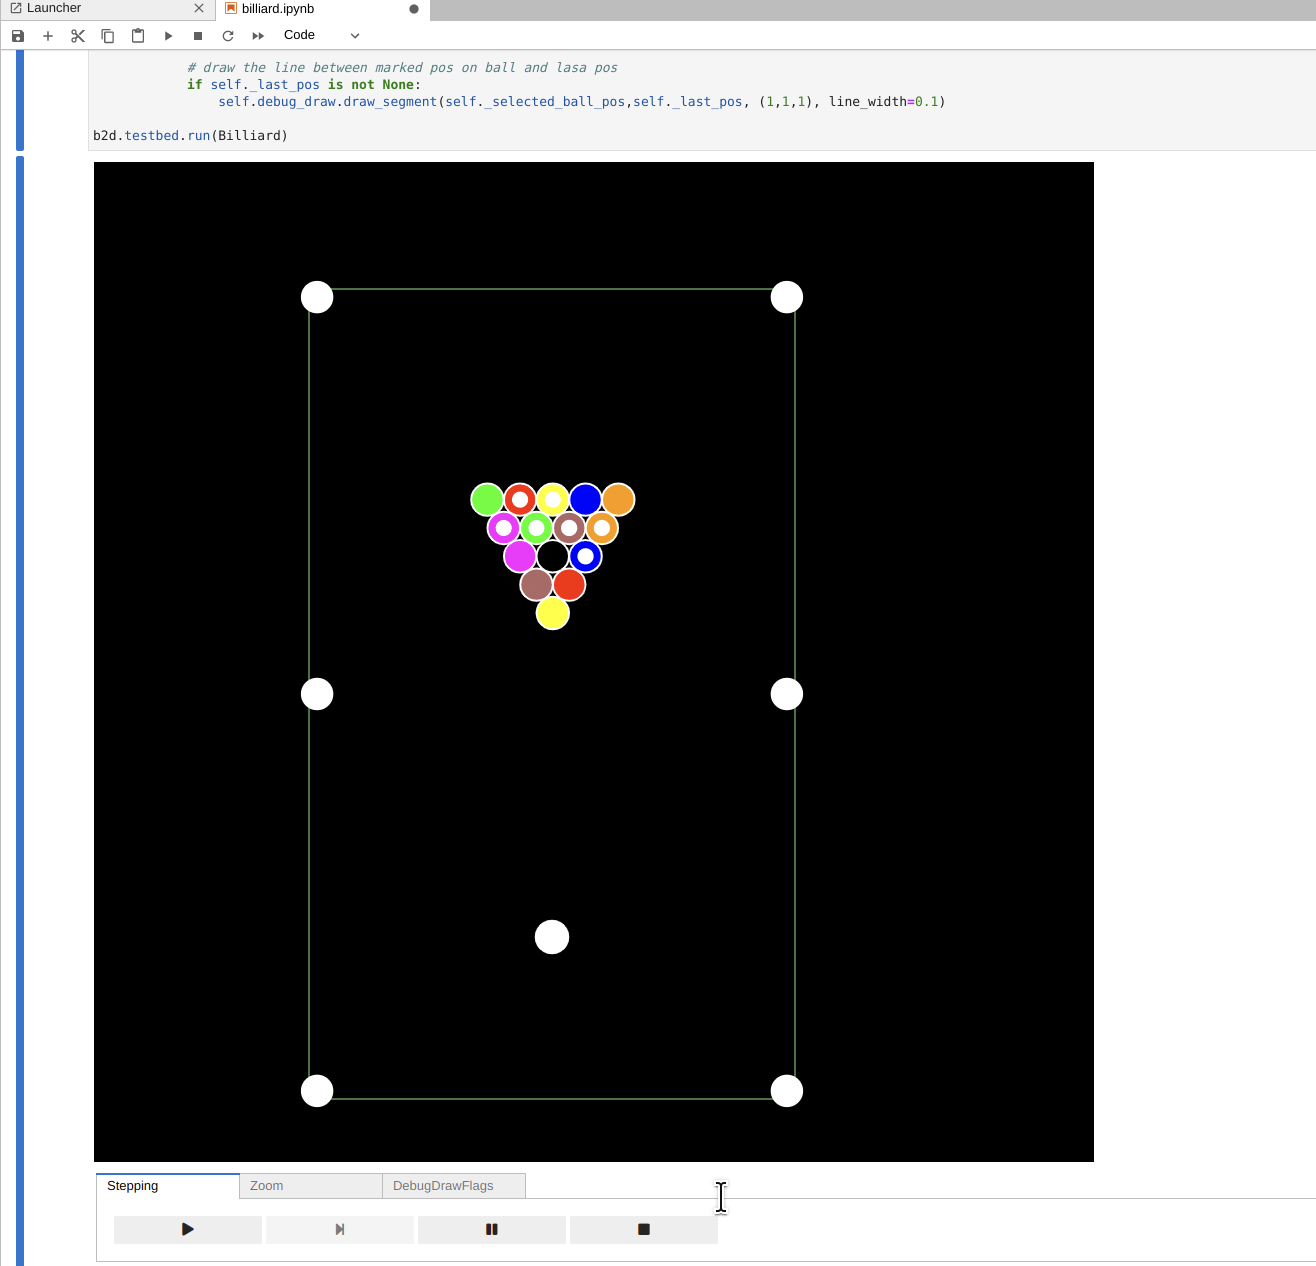Click the unsaved dot on the billiard.ipynb tab
This screenshot has height=1266, width=1316.
pos(414,9)
